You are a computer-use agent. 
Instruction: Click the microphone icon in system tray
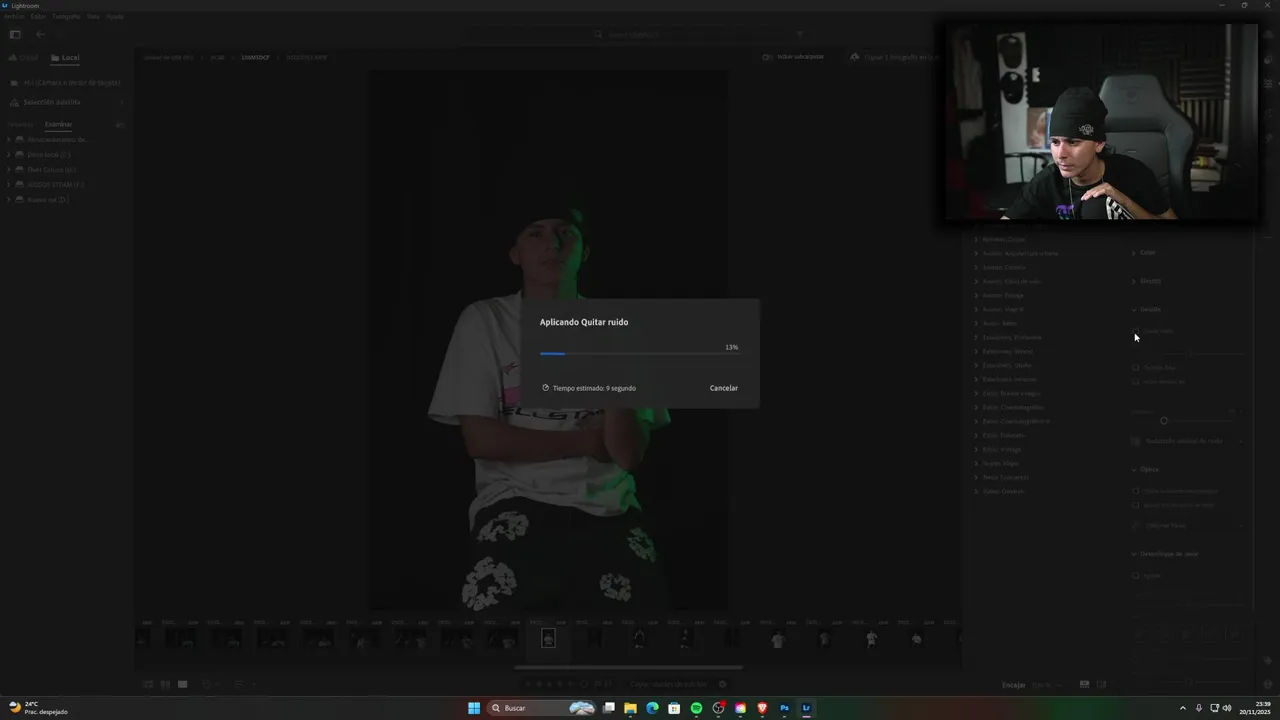[1199, 708]
